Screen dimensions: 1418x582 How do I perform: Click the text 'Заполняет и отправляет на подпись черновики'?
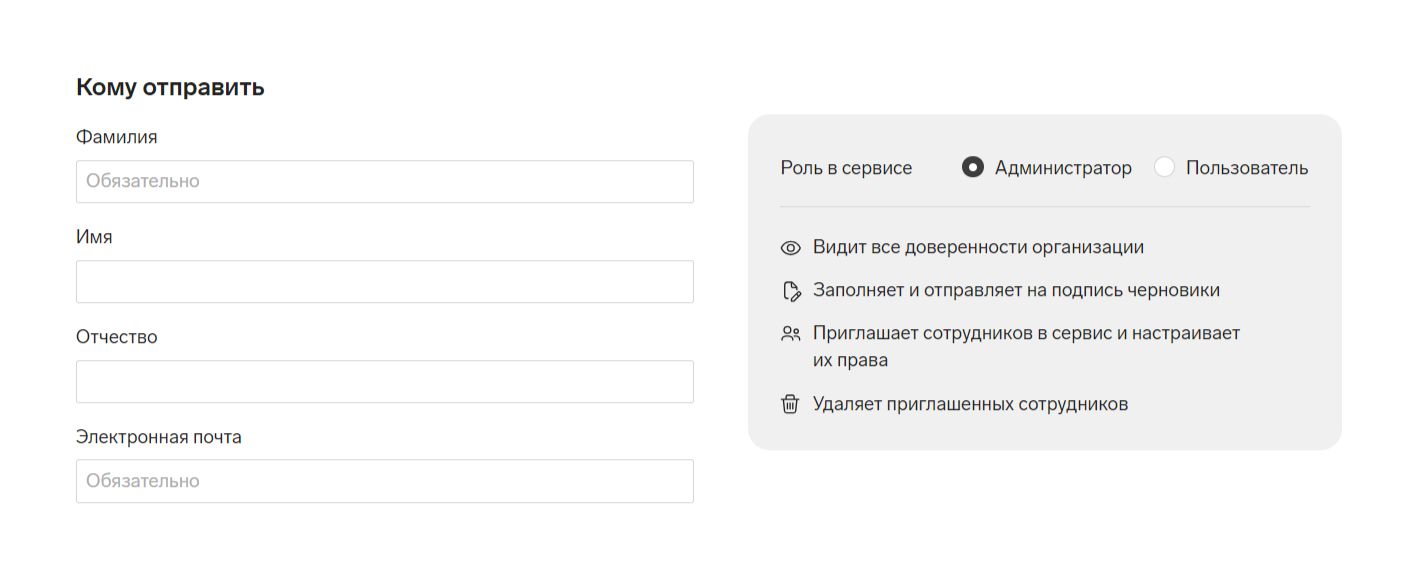tap(1016, 290)
